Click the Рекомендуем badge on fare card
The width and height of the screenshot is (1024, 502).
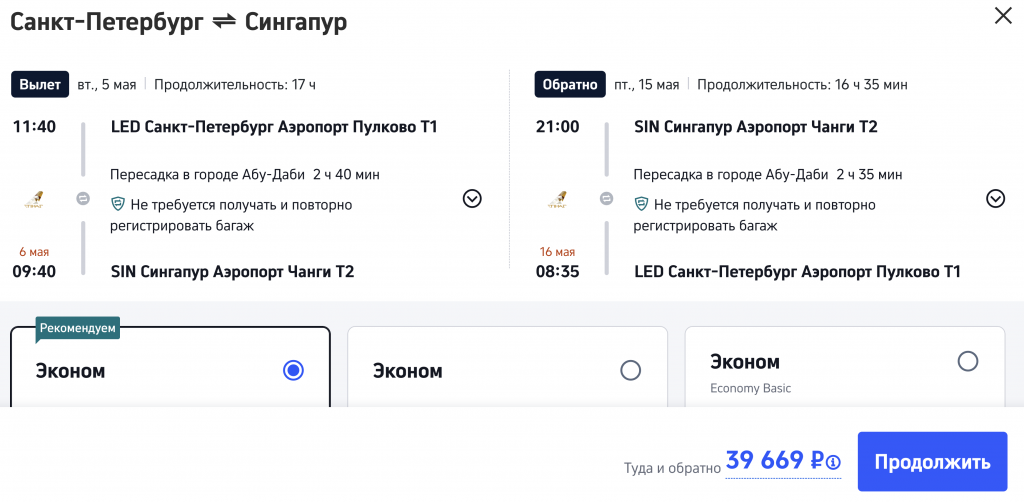79,328
